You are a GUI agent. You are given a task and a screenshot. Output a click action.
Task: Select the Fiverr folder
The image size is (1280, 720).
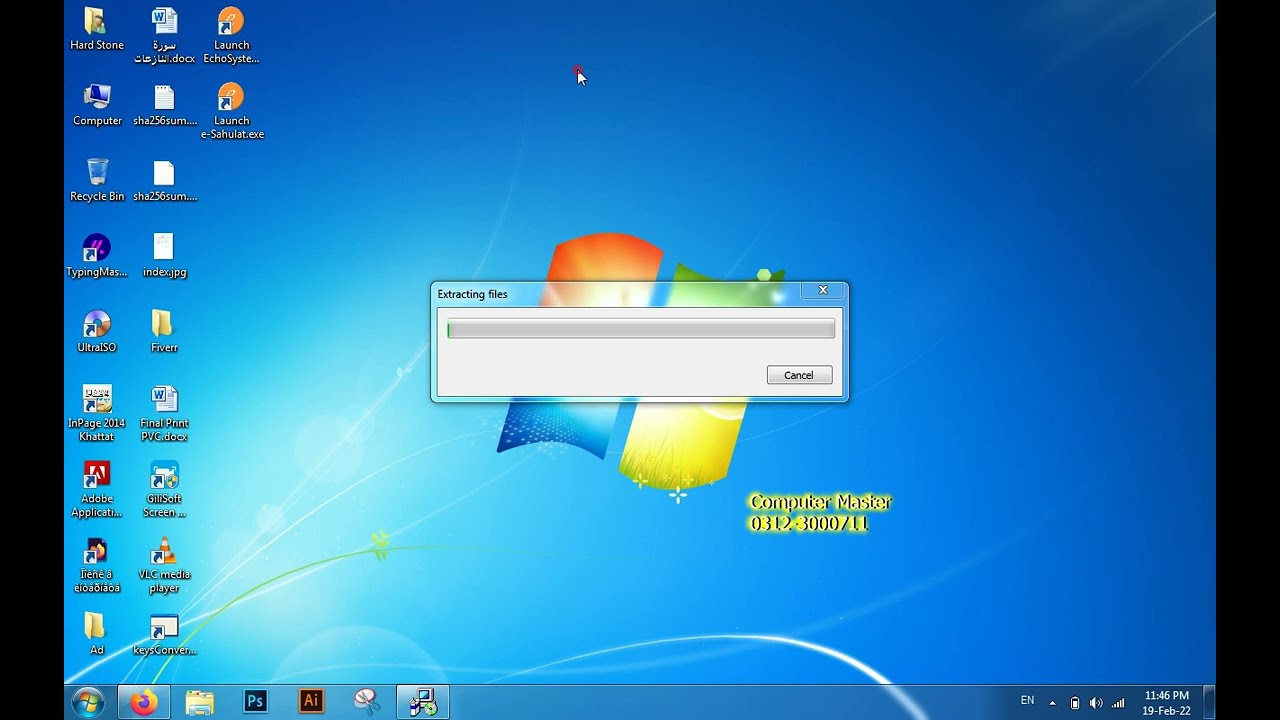click(164, 332)
